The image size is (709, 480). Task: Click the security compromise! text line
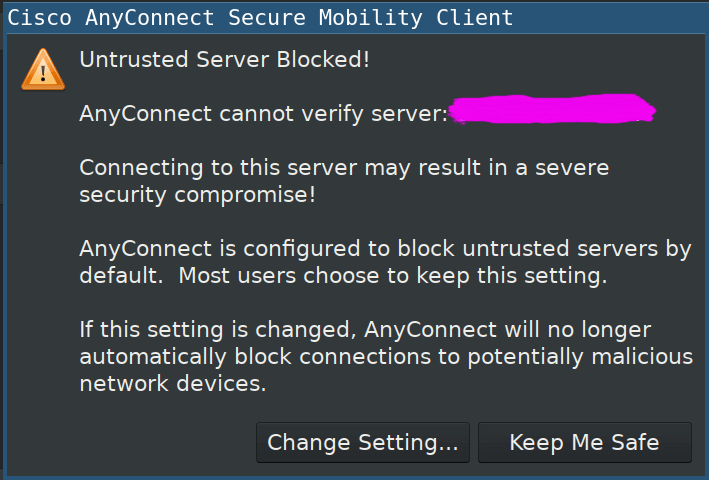(x=197, y=195)
